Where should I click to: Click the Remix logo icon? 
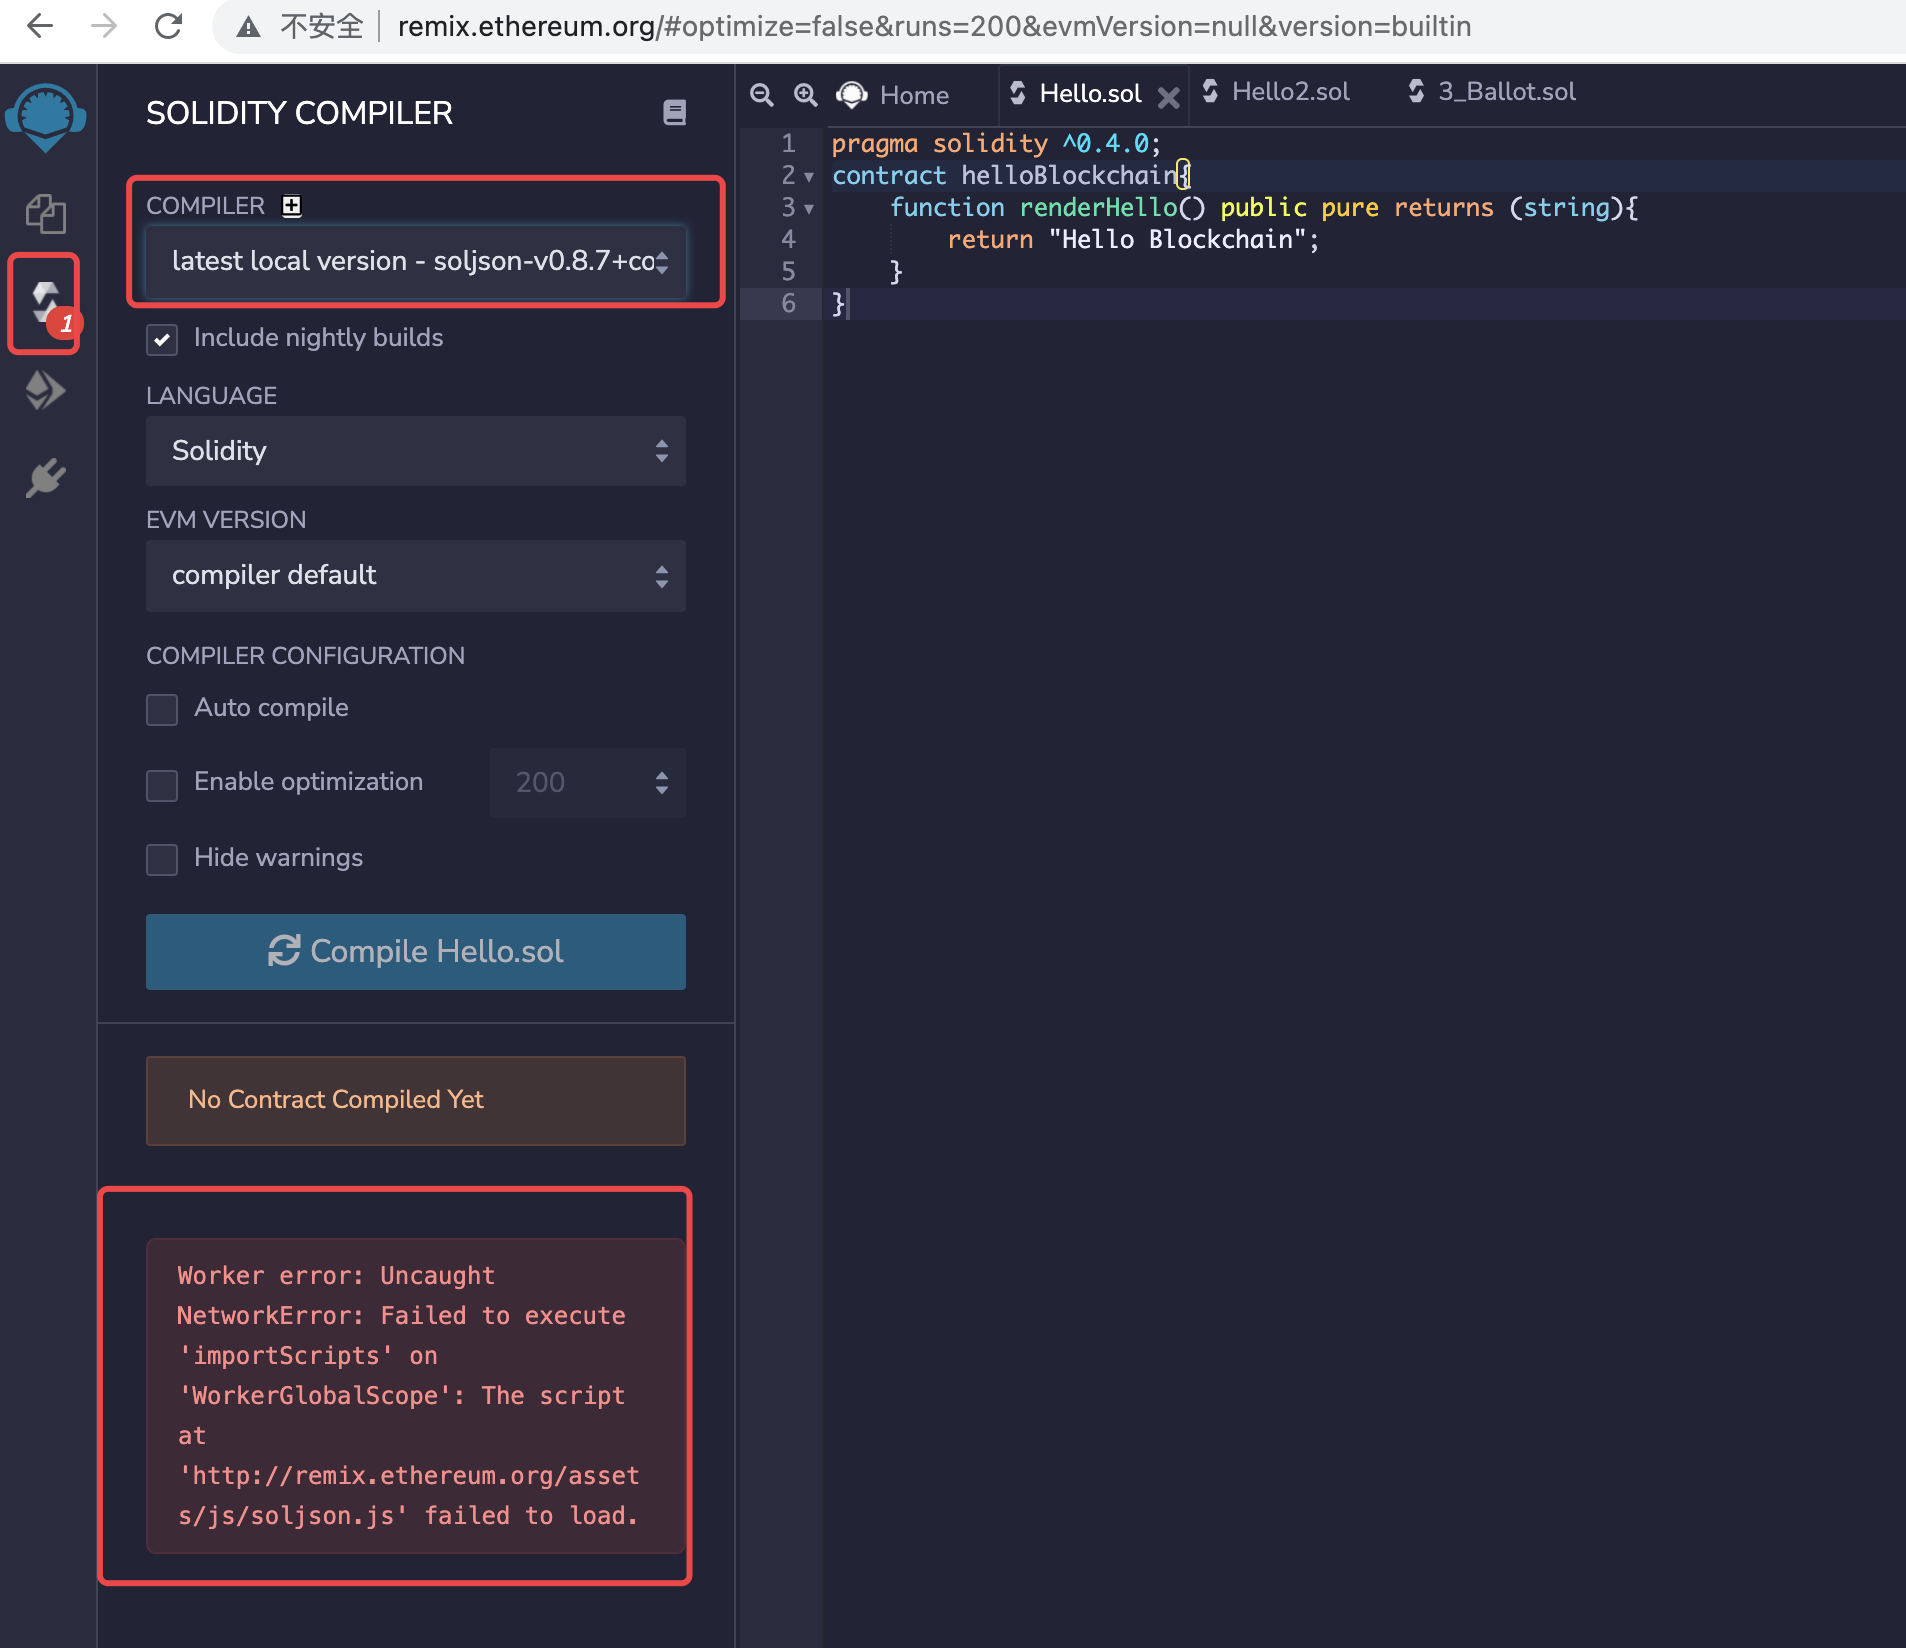[x=45, y=117]
